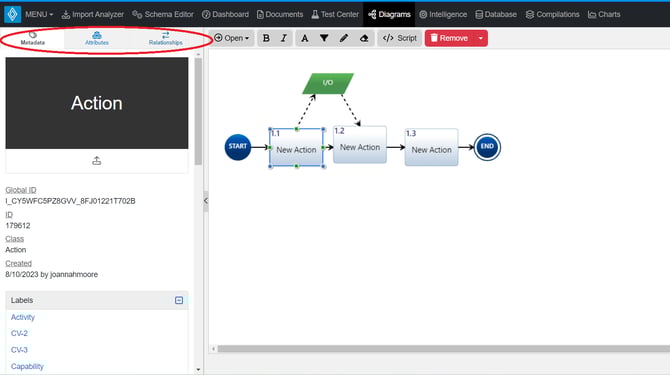Select the 1.3 New Action block
Viewport: 670px width, 375px height.
coord(432,147)
